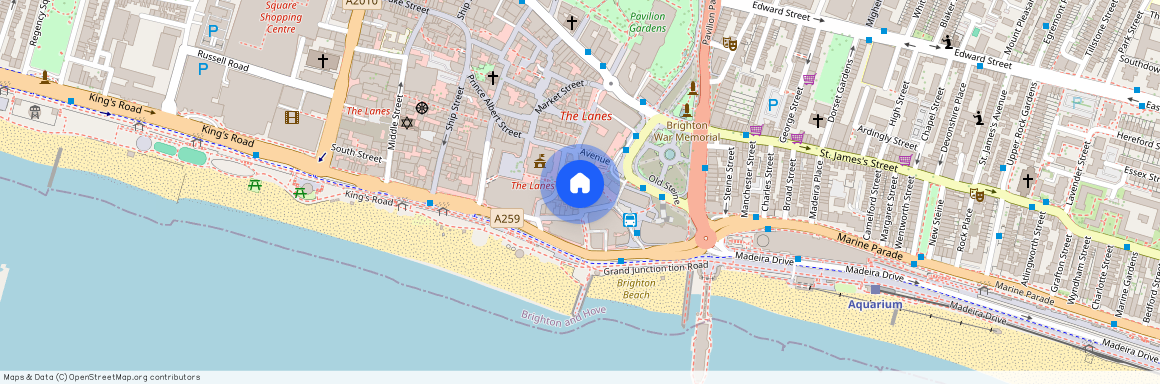Click the cinema film icon near South Street
This screenshot has height=384, width=1160.
[x=292, y=117]
